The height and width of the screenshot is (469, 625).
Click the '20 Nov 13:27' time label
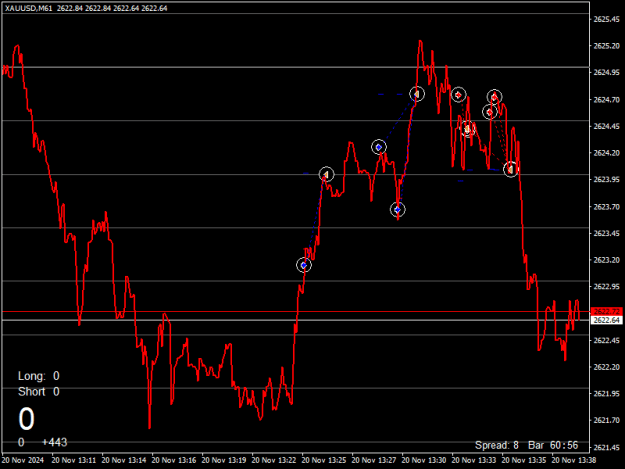coord(374,460)
